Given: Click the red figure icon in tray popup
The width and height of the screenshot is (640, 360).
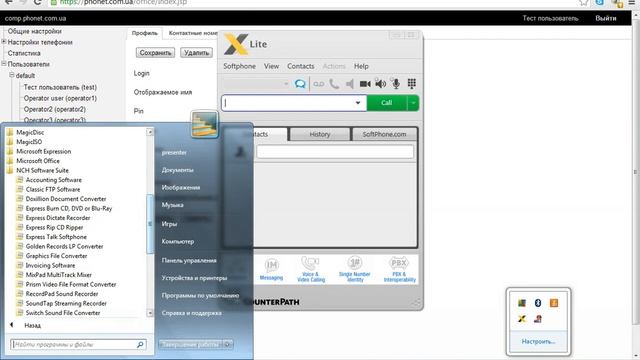Looking at the screenshot, I should (538, 319).
